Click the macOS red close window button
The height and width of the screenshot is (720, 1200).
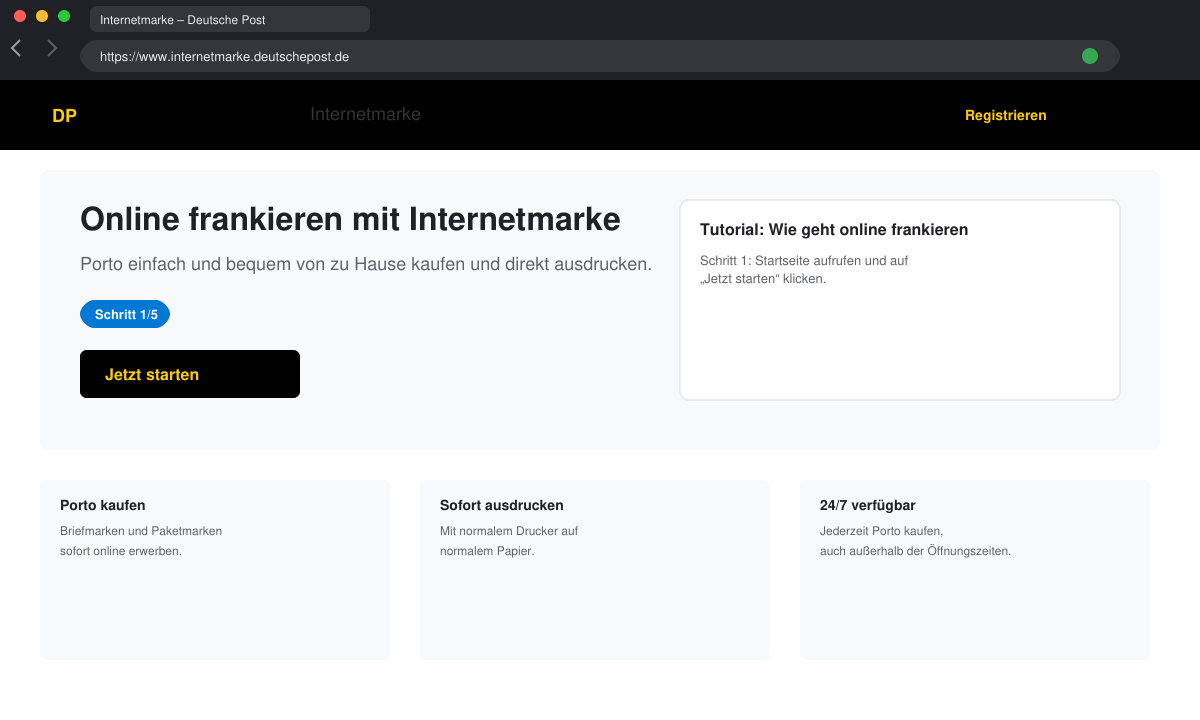(x=20, y=16)
